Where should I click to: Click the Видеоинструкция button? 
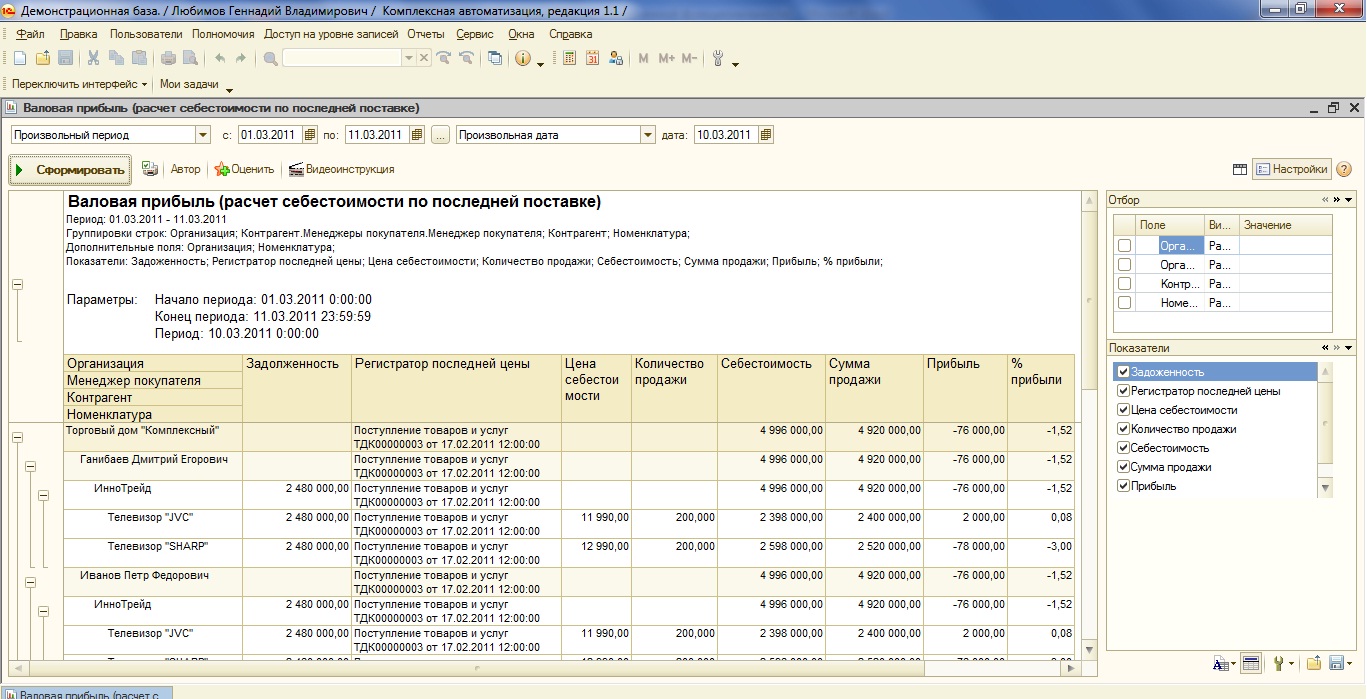tap(341, 169)
